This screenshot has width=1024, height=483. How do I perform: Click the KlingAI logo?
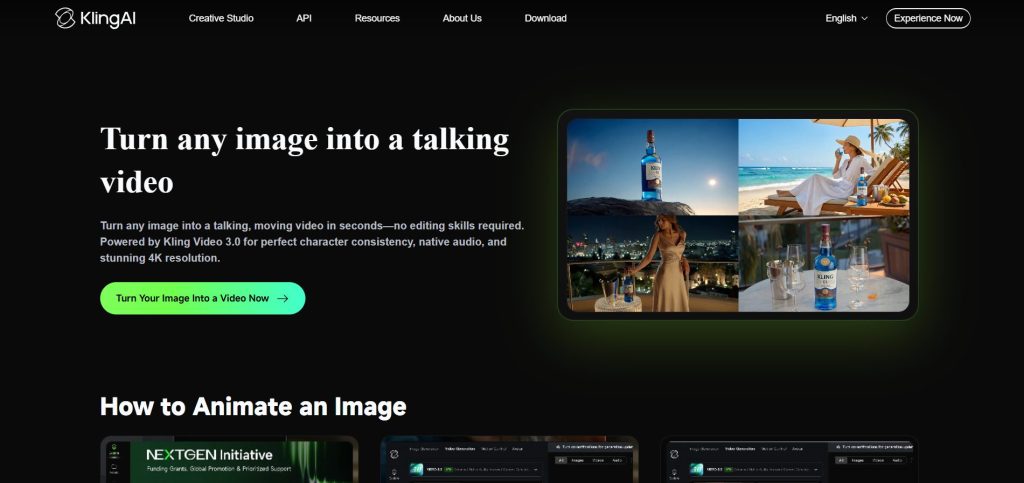95,18
